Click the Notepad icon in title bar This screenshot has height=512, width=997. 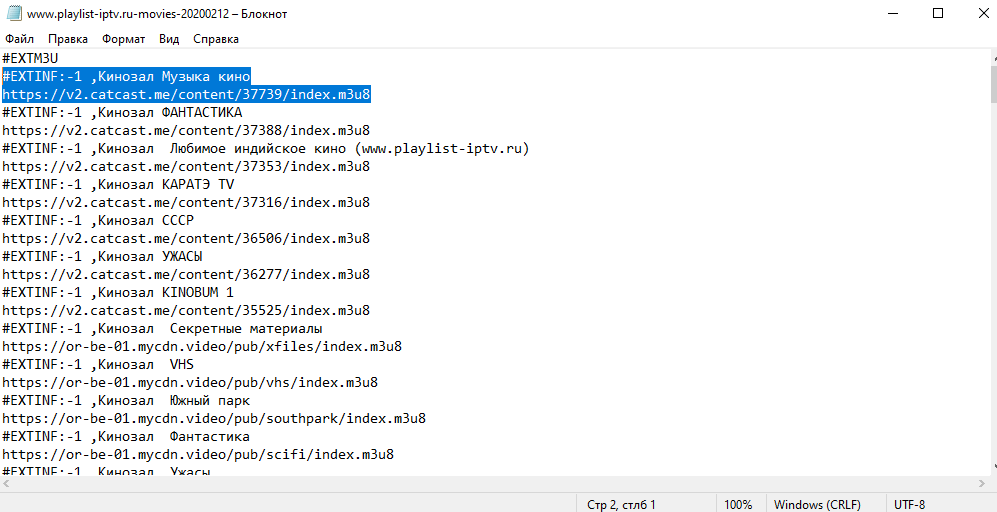(12, 14)
